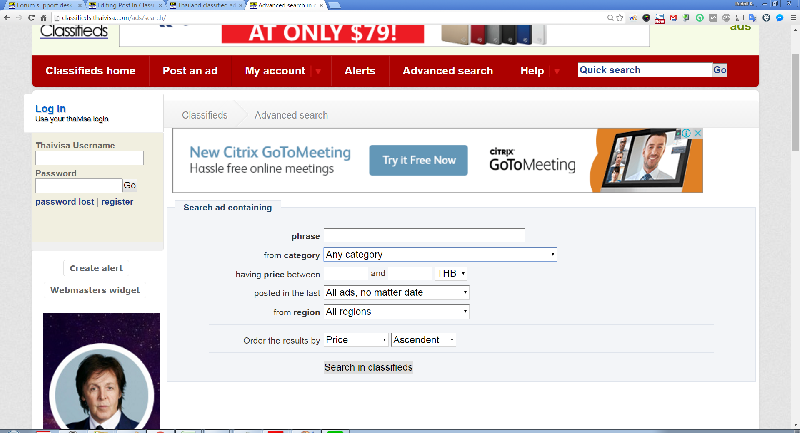Expand the All regions dropdown
The width and height of the screenshot is (800, 433).
[x=396, y=312]
